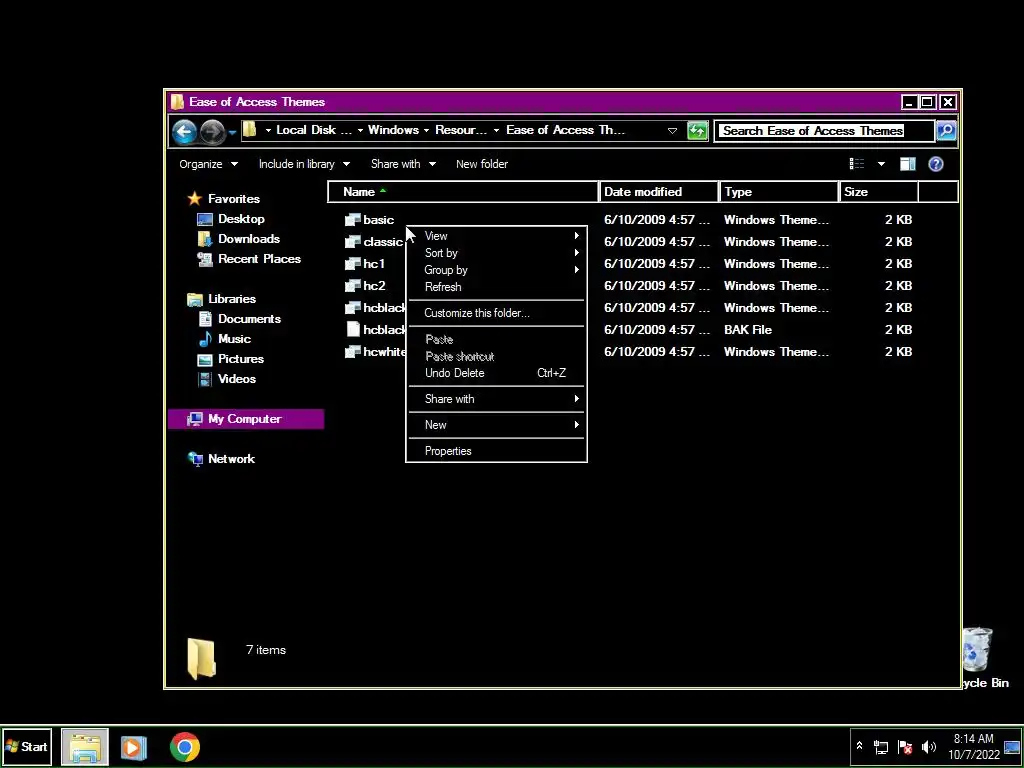Open previous locations dropdown in address bar
This screenshot has width=1024, height=768.
(672, 131)
